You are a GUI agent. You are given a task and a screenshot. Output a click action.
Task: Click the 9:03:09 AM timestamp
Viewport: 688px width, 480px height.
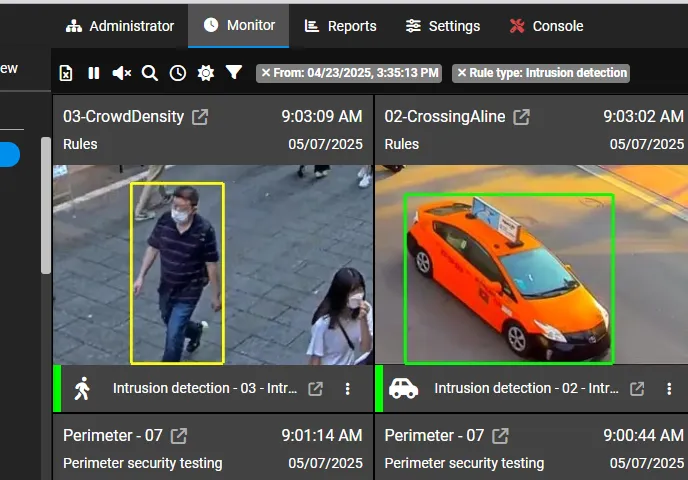[x=322, y=117]
